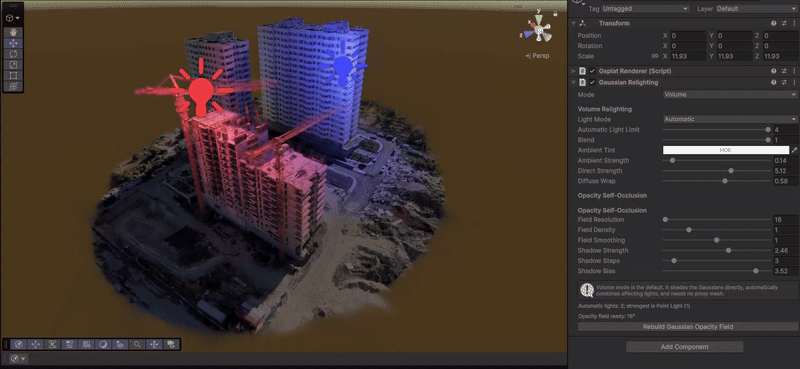The width and height of the screenshot is (800, 369).
Task: Expand the Gsplat Renderer component
Action: 573,71
